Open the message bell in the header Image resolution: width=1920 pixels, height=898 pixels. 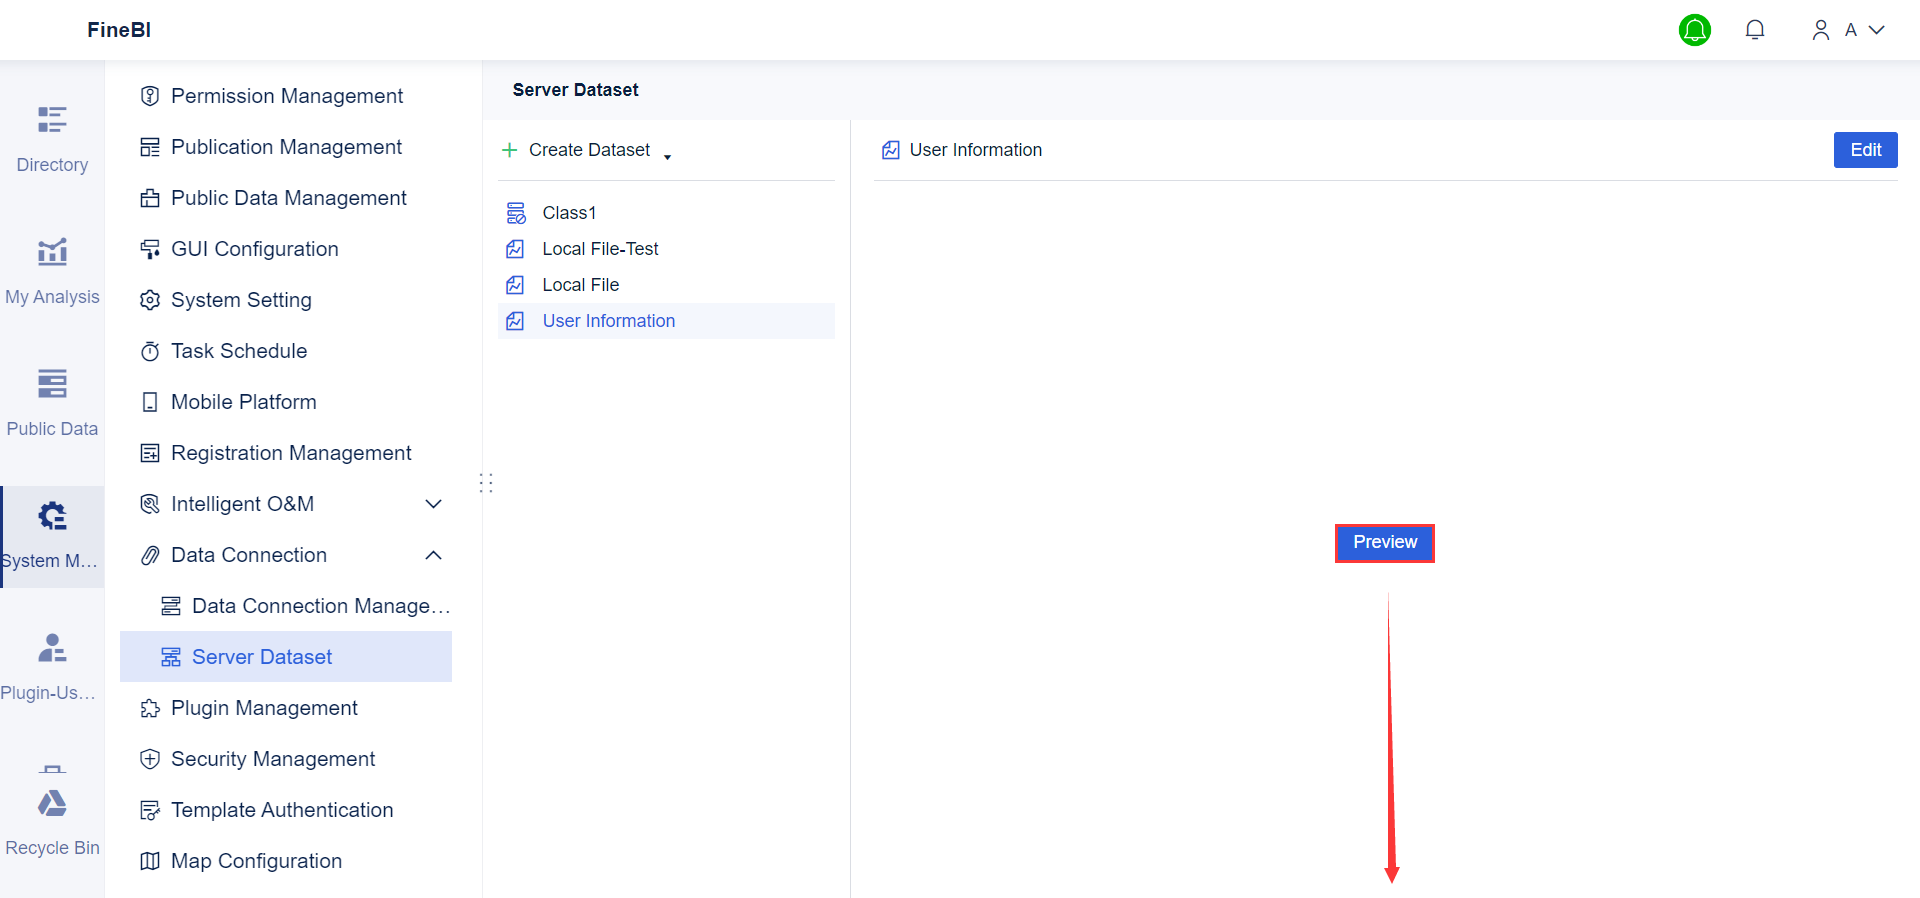point(1754,30)
